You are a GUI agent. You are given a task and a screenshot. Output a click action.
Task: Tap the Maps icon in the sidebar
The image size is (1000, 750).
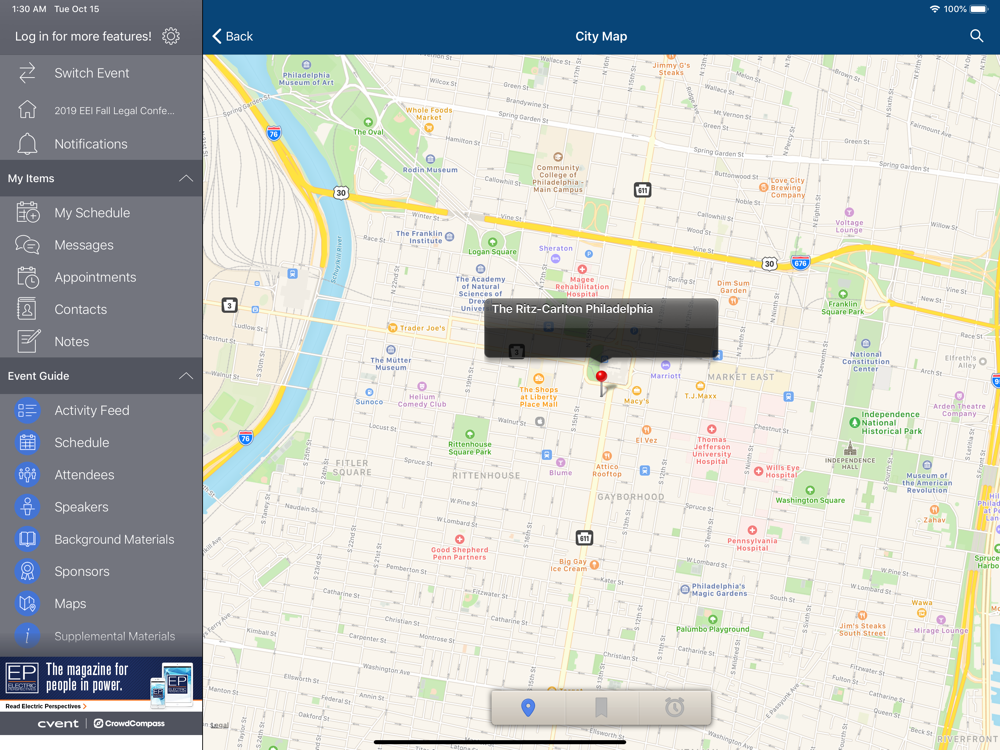point(27,603)
